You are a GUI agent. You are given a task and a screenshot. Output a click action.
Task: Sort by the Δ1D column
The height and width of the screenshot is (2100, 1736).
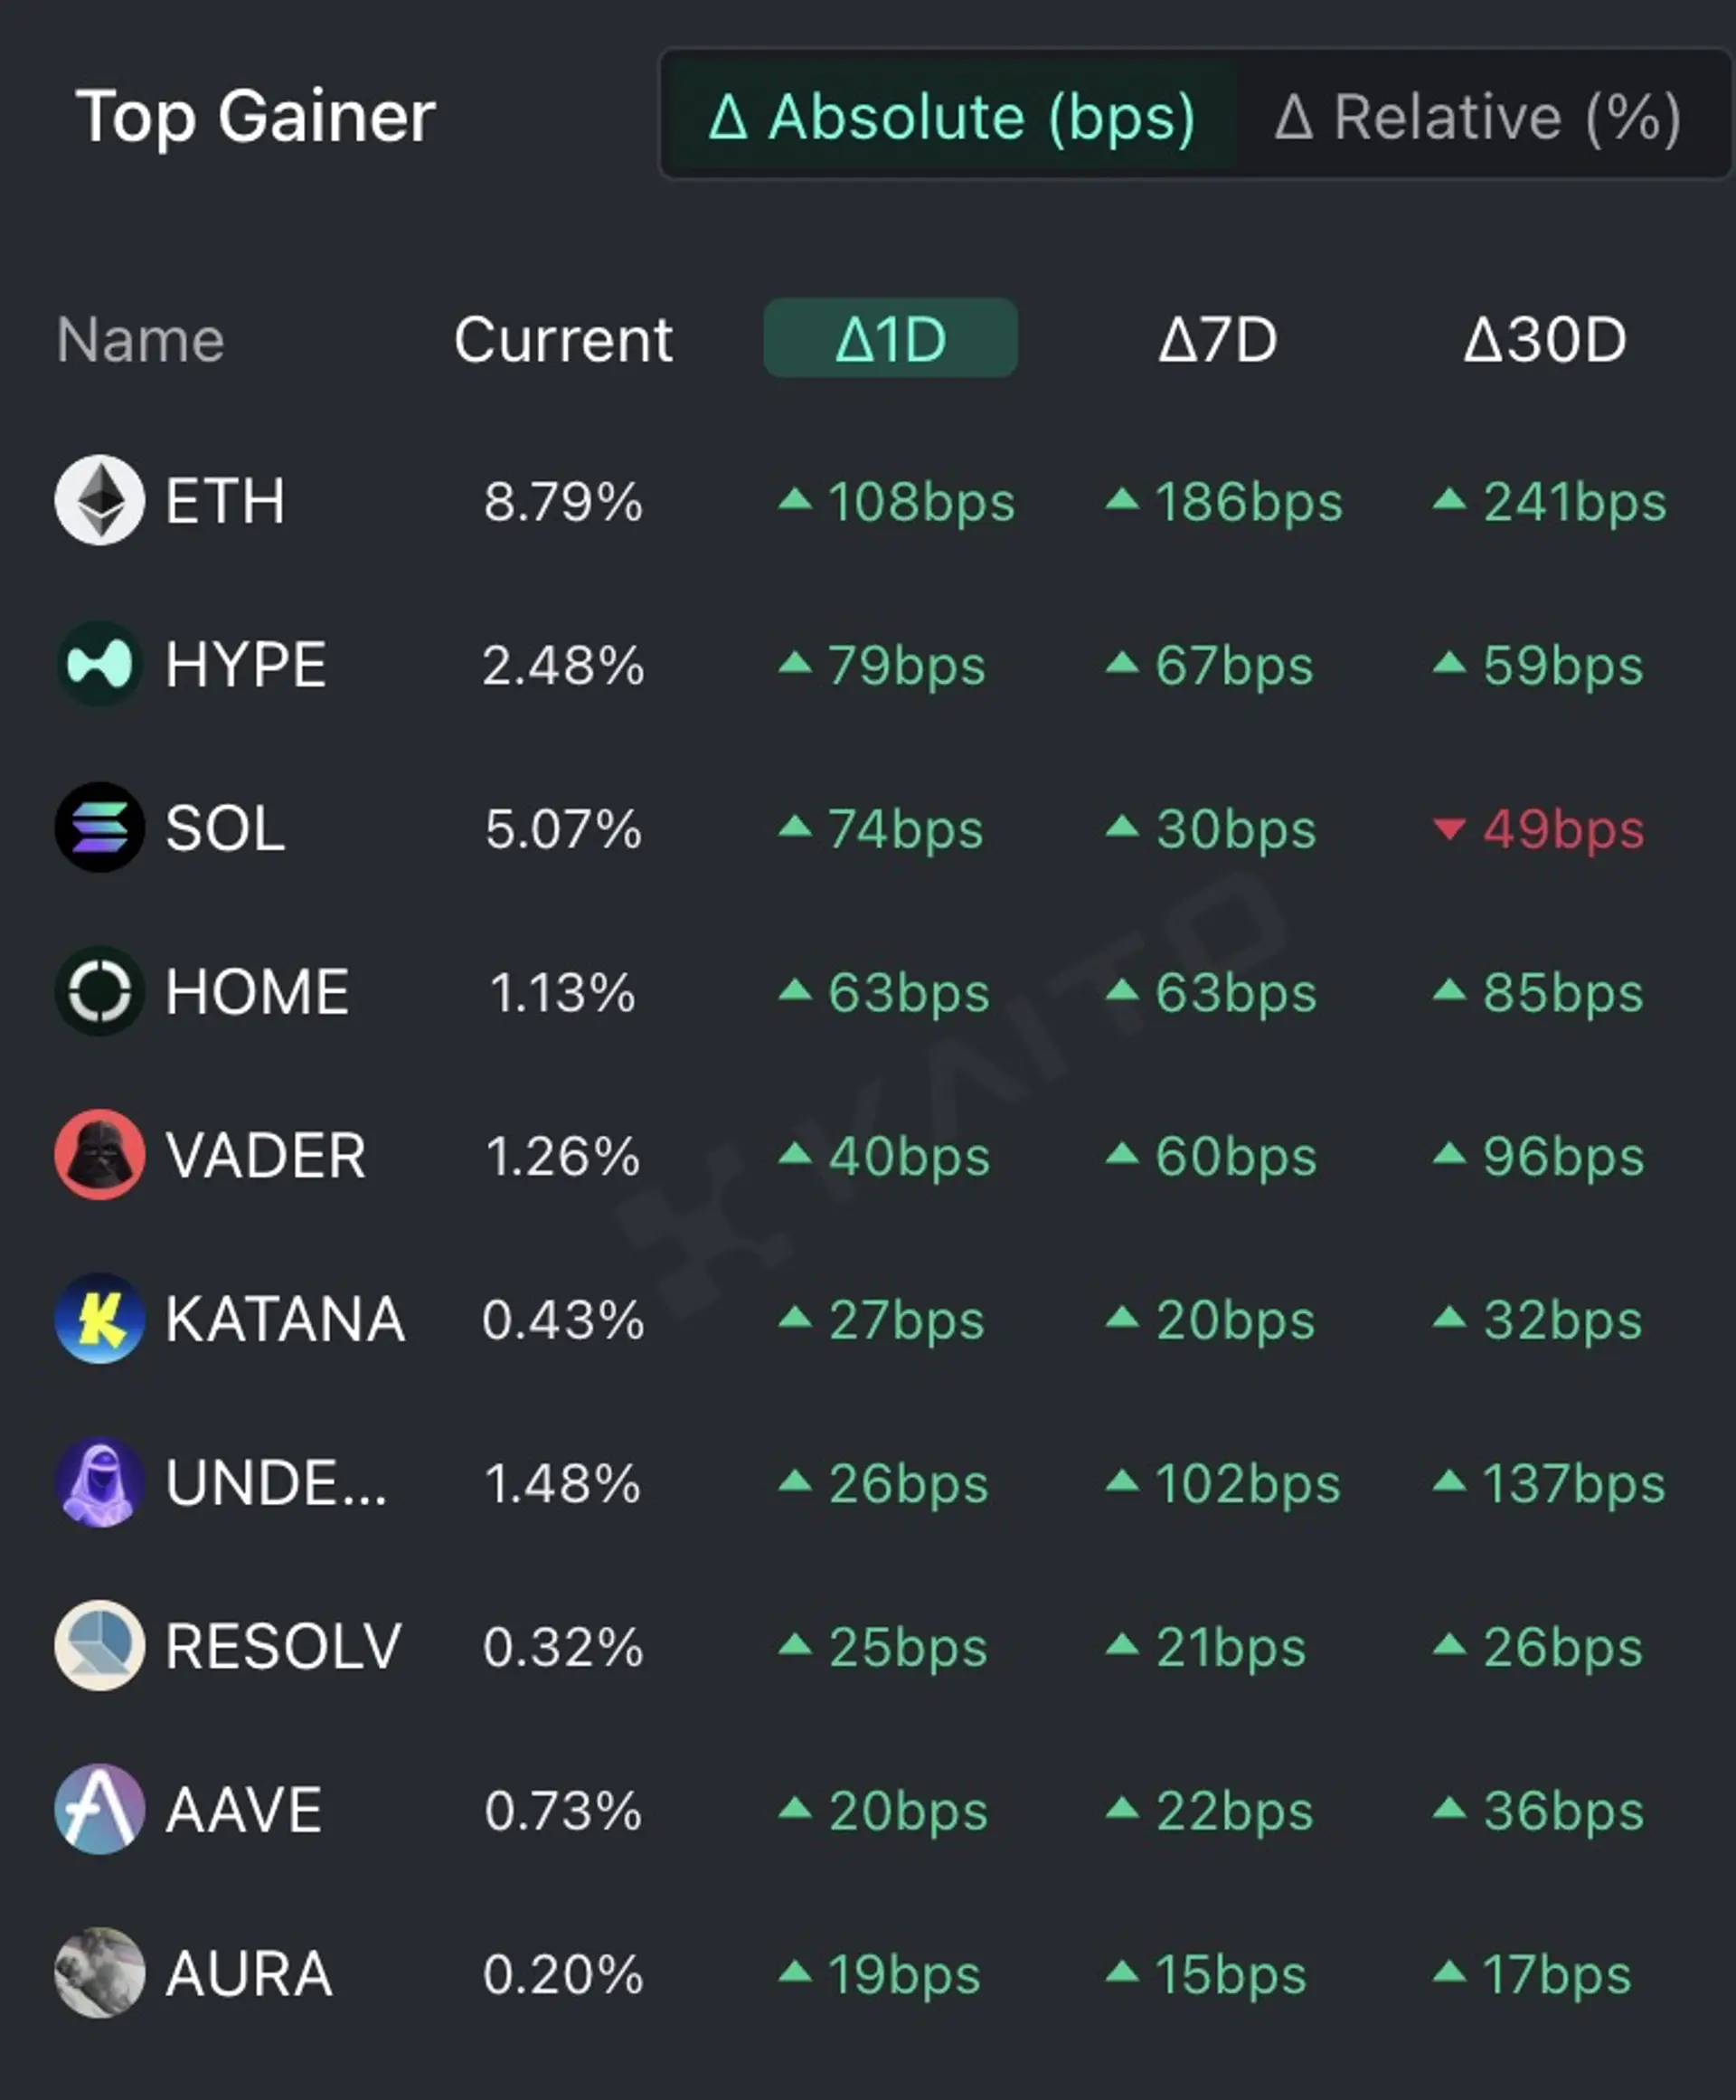(890, 338)
